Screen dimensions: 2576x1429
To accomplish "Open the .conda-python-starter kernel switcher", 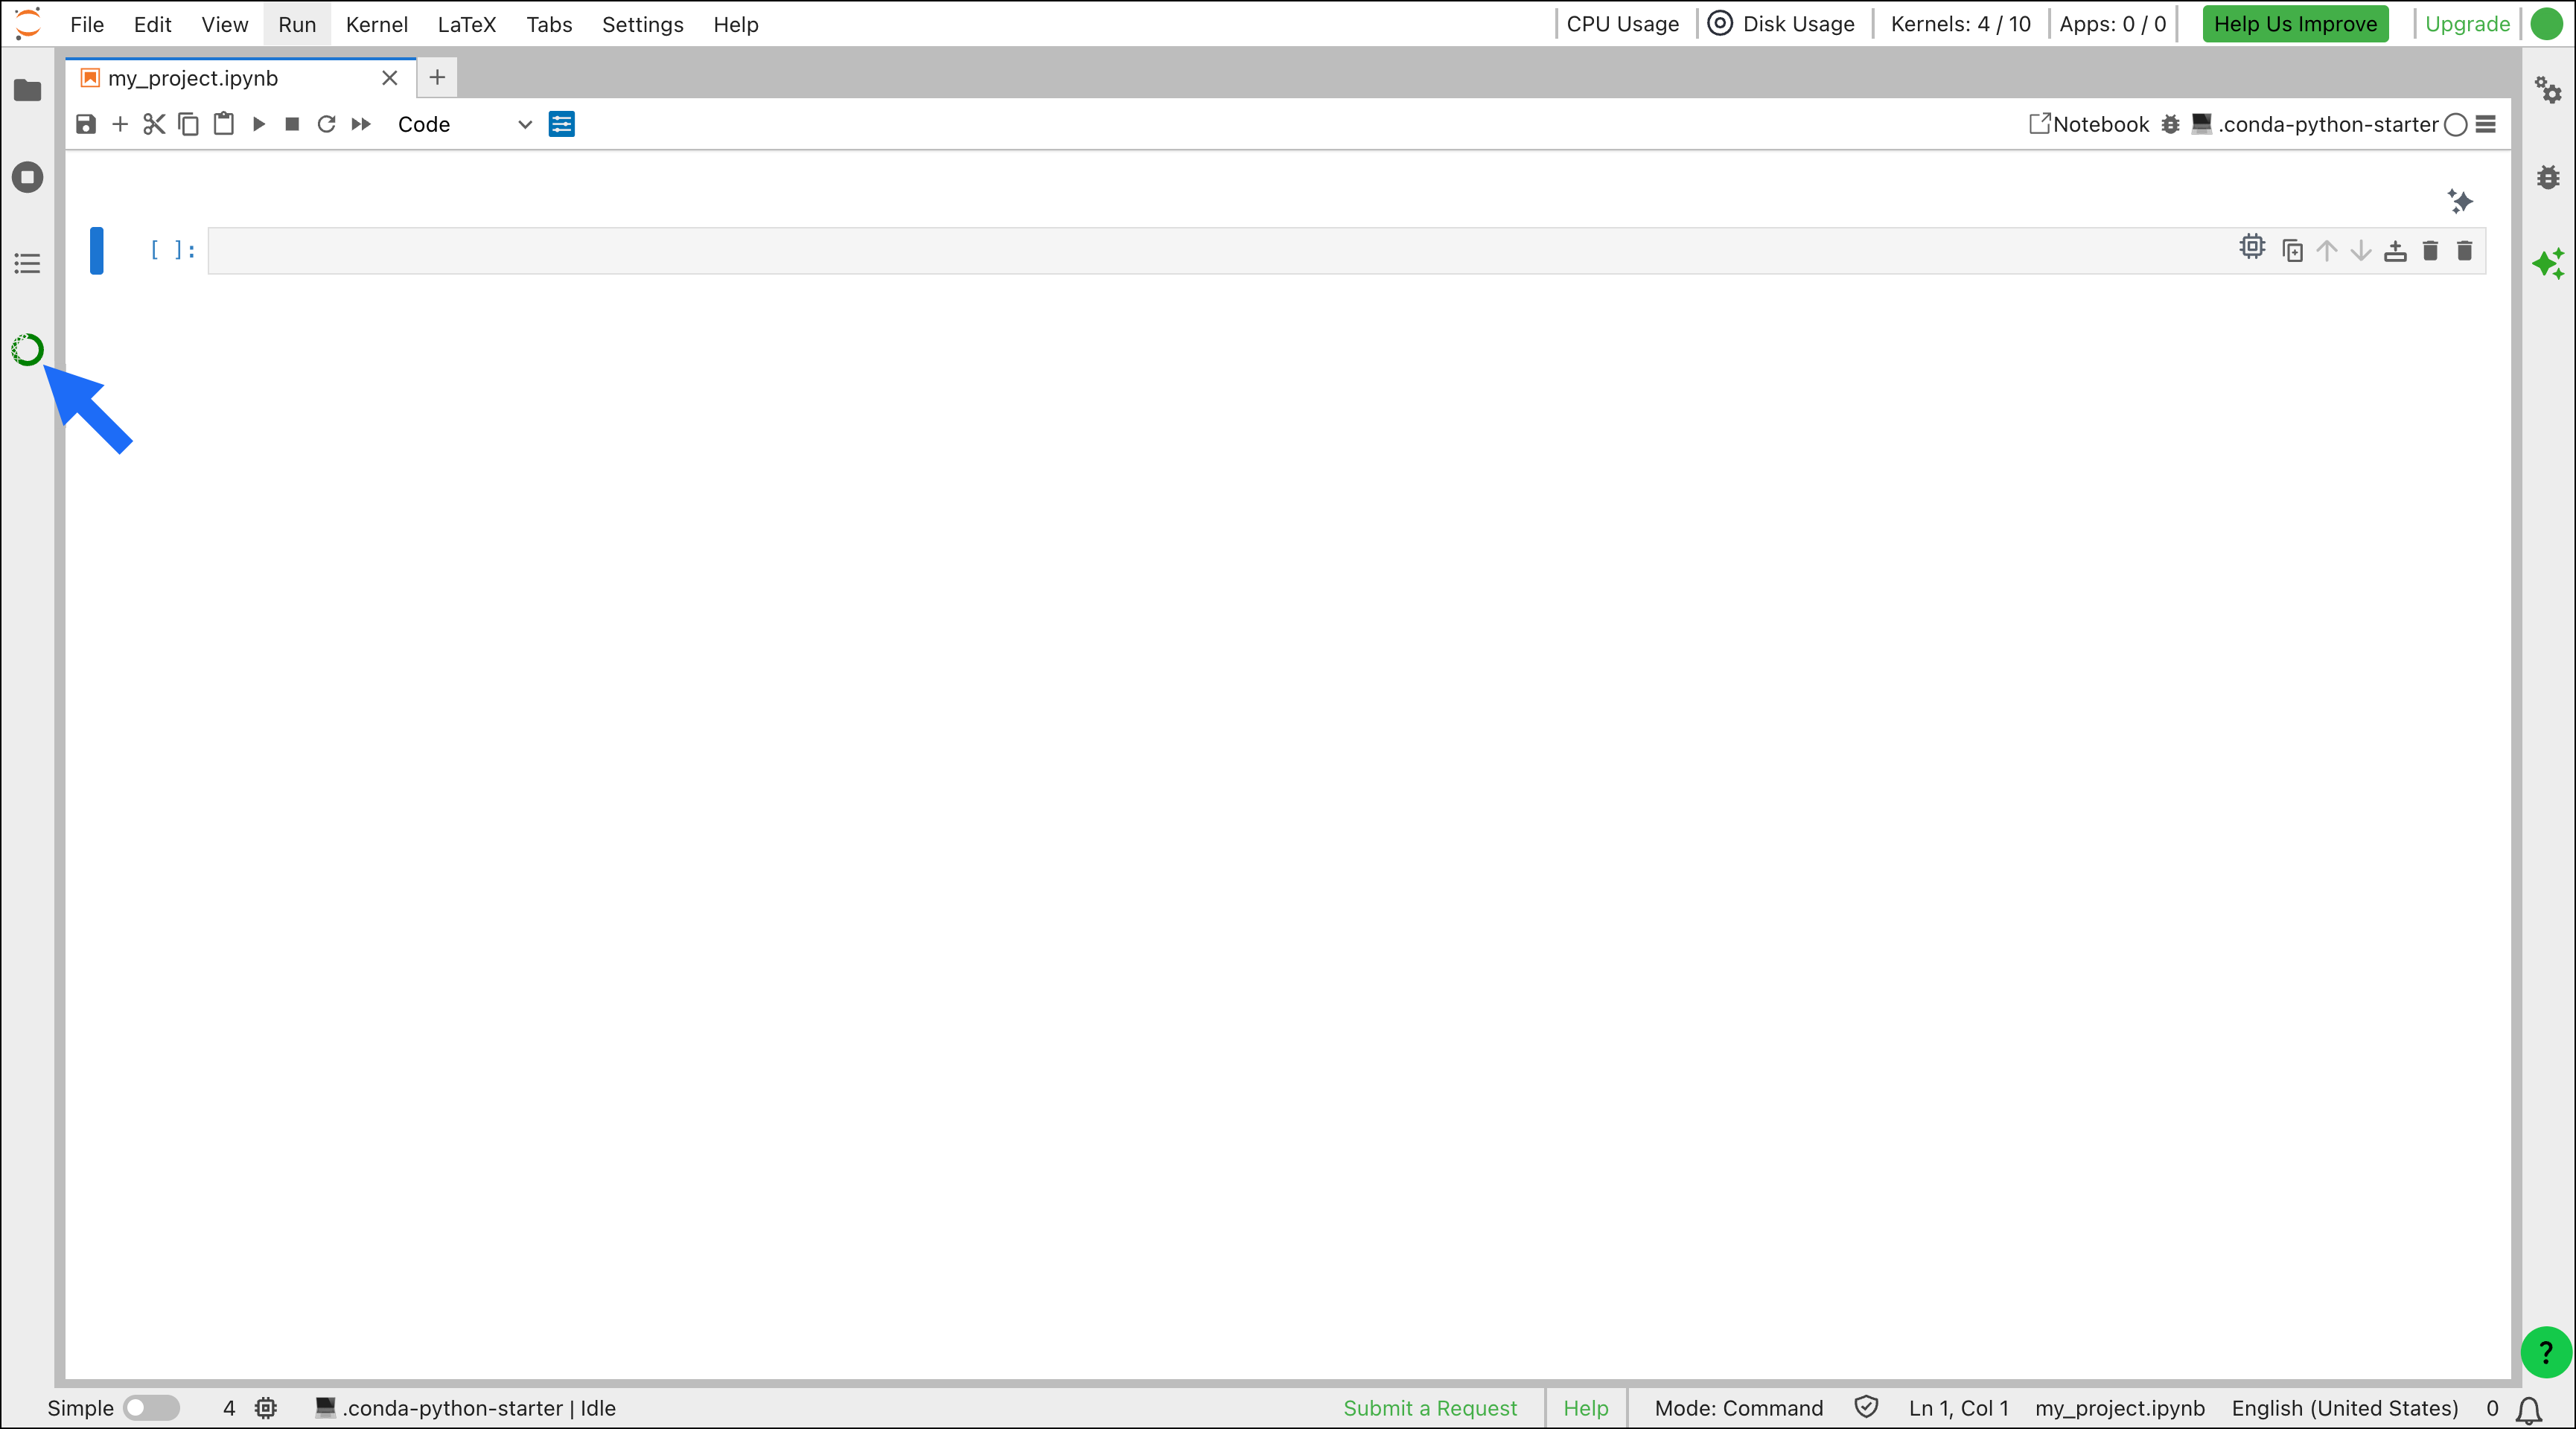I will click(2330, 125).
